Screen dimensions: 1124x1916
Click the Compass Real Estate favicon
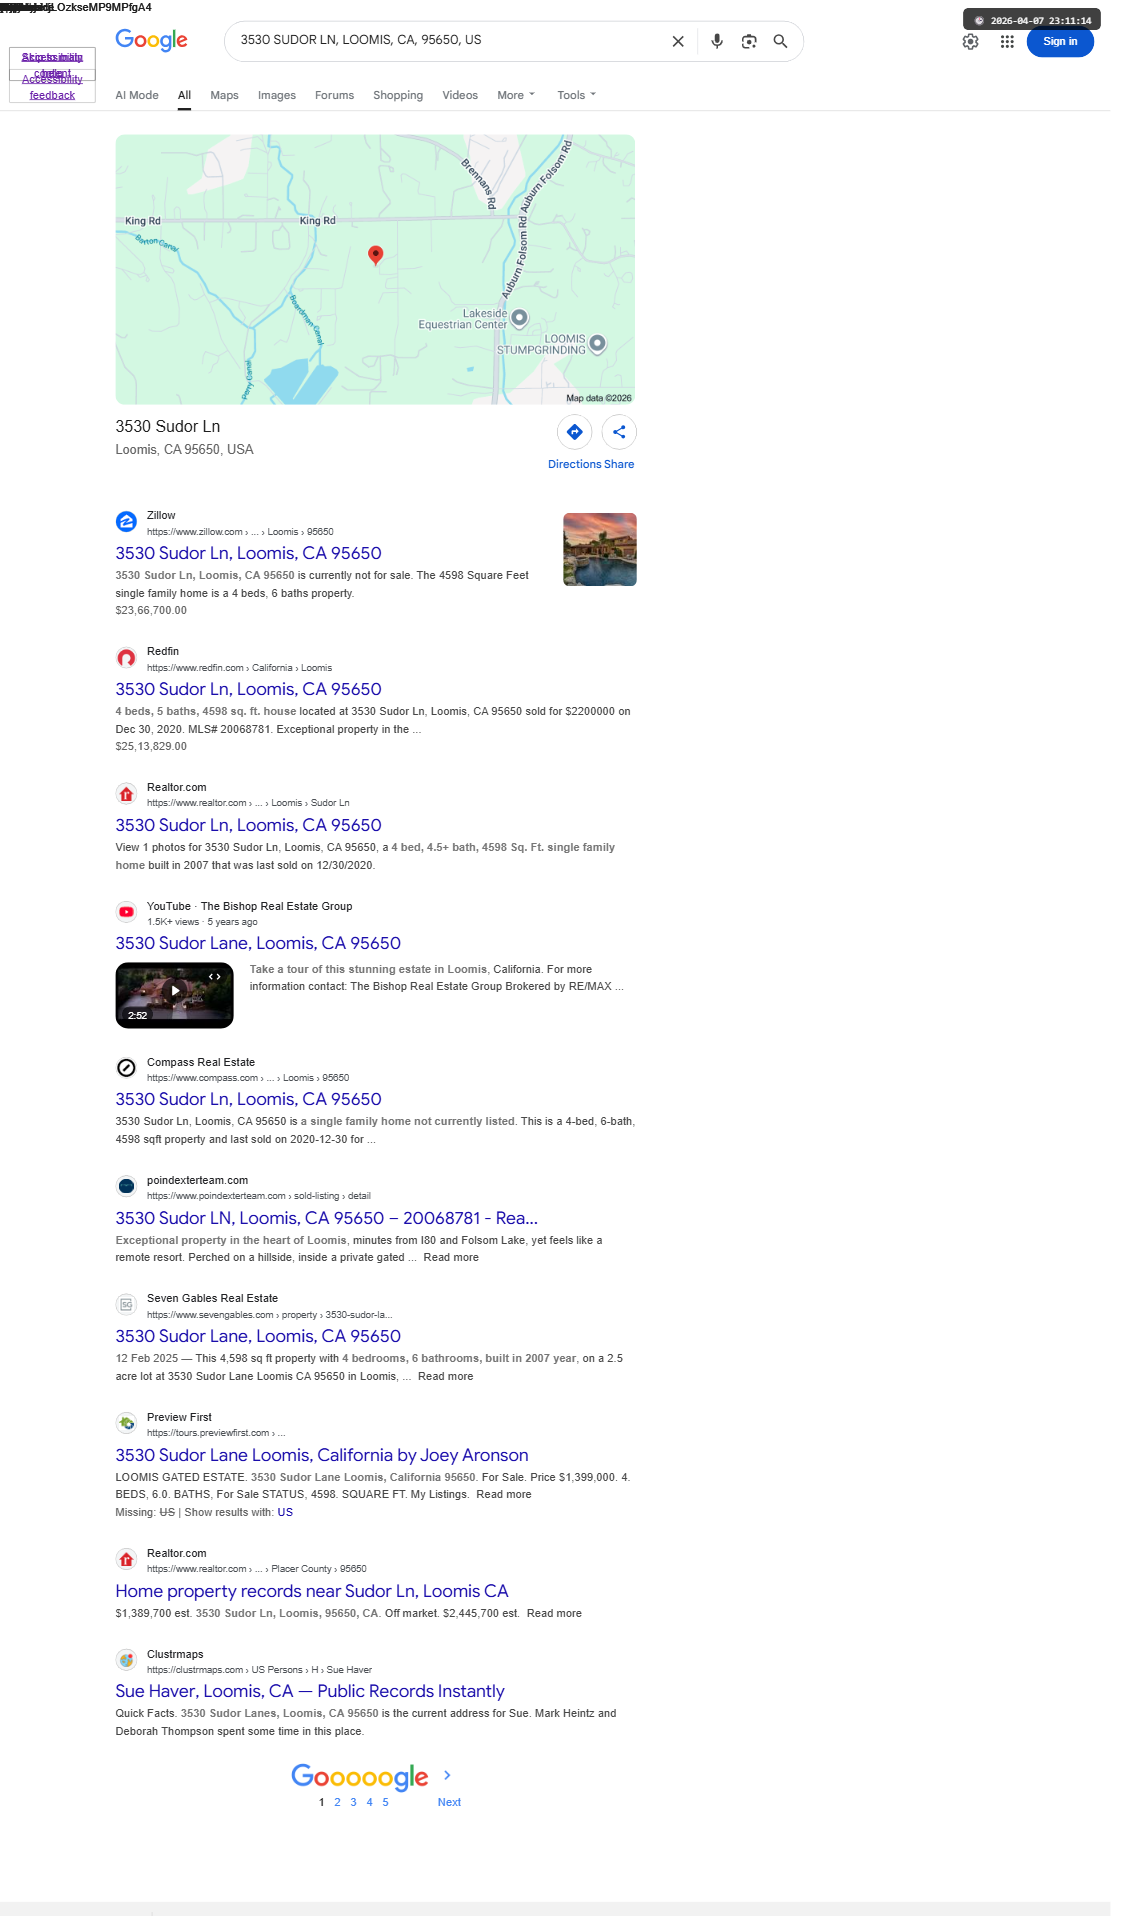[126, 1068]
